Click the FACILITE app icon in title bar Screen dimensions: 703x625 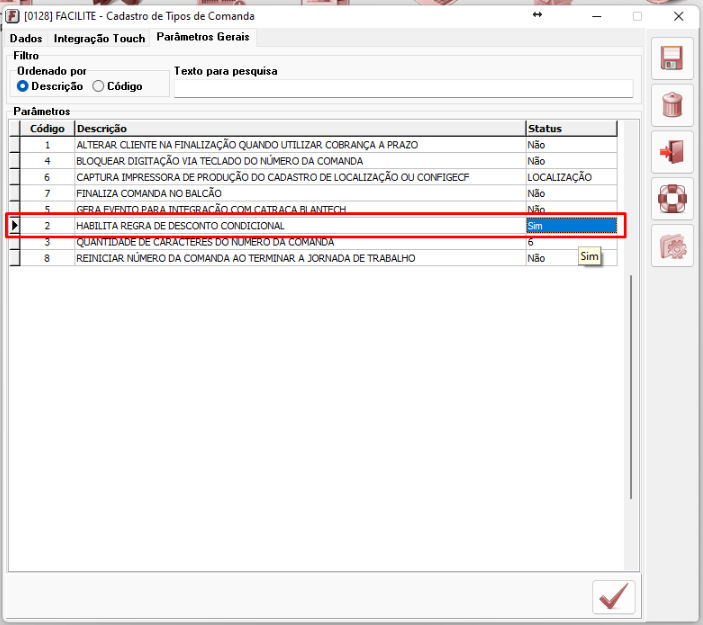pyautogui.click(x=12, y=17)
